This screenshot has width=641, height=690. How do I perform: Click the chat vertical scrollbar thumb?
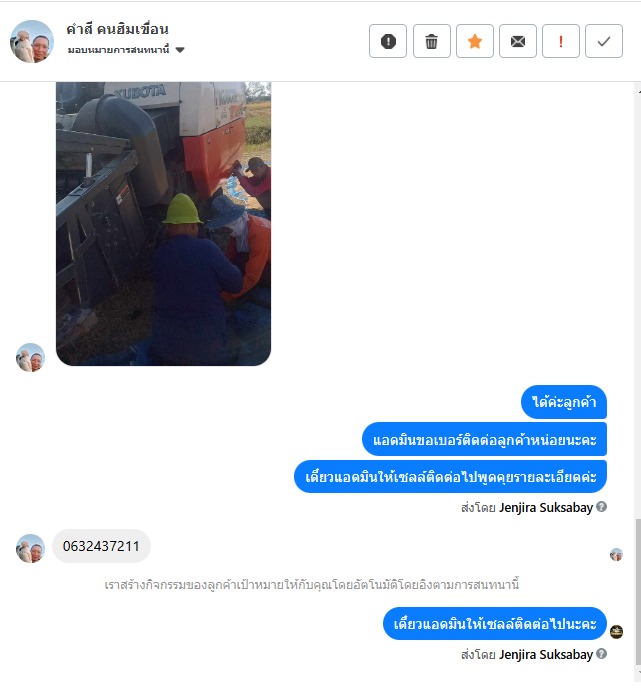tap(637, 592)
